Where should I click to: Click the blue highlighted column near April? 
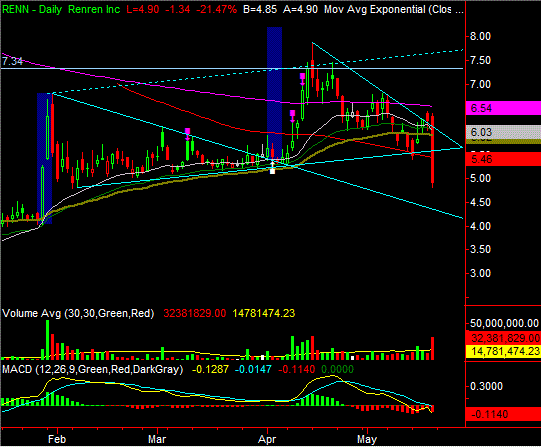(275, 93)
